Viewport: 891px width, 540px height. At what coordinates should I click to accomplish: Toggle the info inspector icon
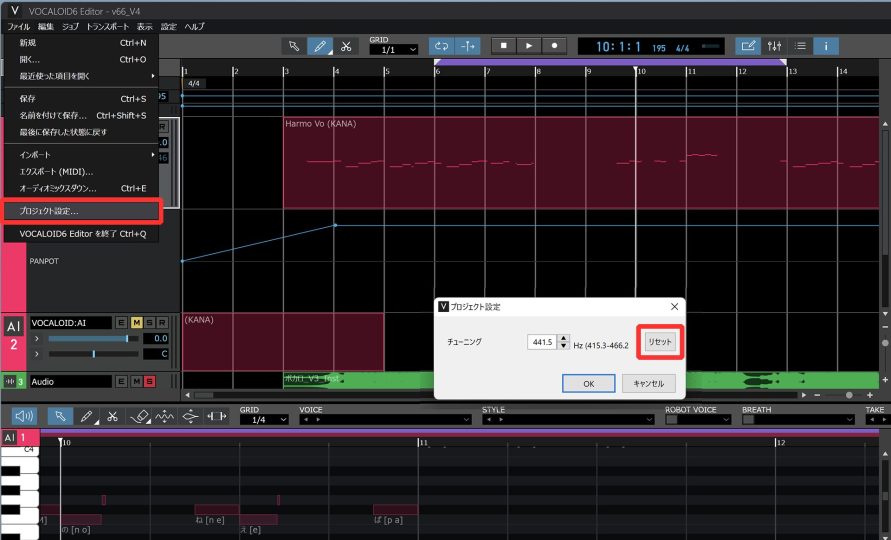pyautogui.click(x=826, y=46)
